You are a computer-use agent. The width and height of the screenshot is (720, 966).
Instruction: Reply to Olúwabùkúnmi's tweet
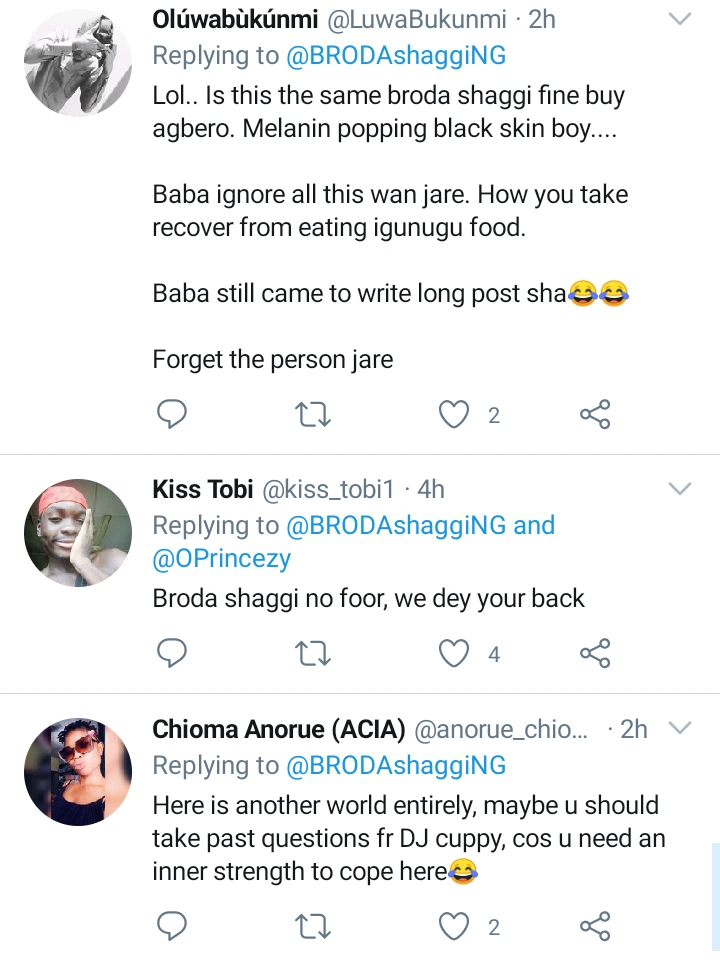(173, 414)
